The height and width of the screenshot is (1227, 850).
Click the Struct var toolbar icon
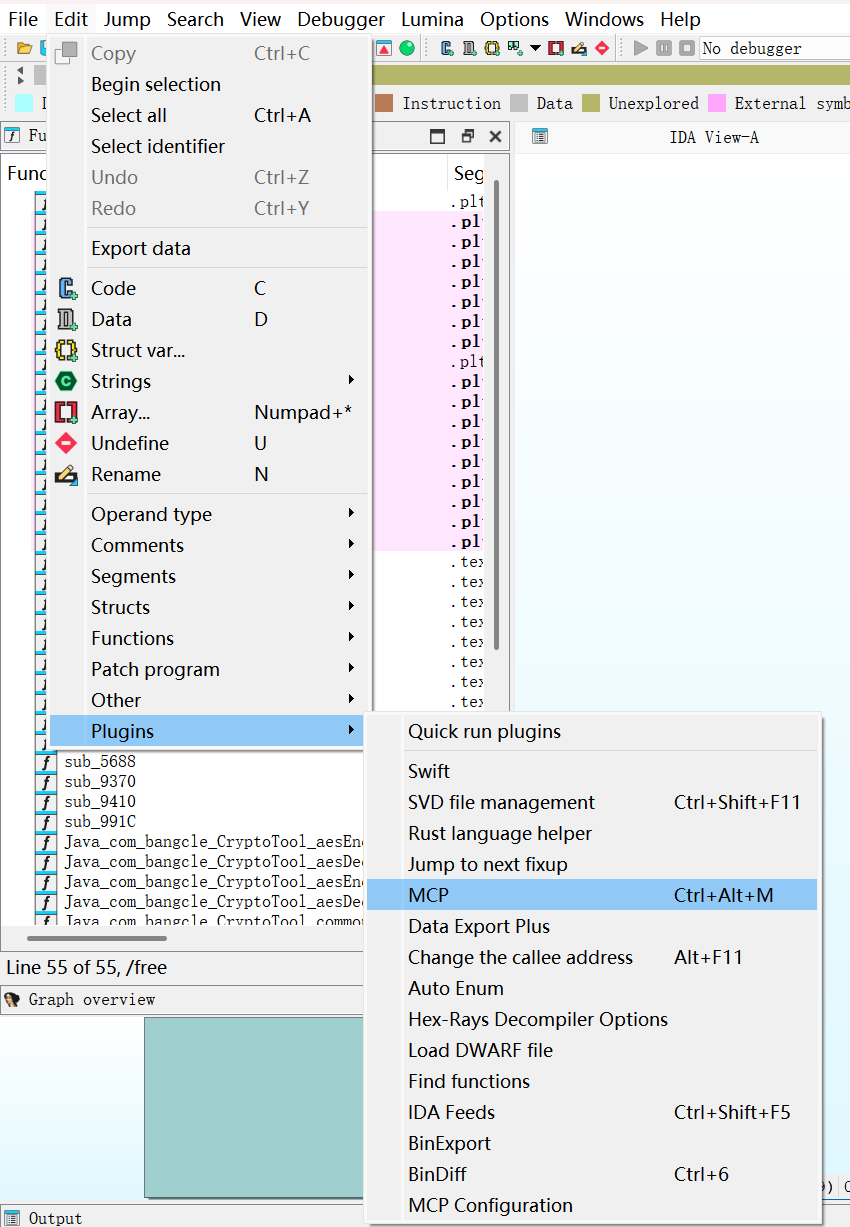(x=492, y=48)
